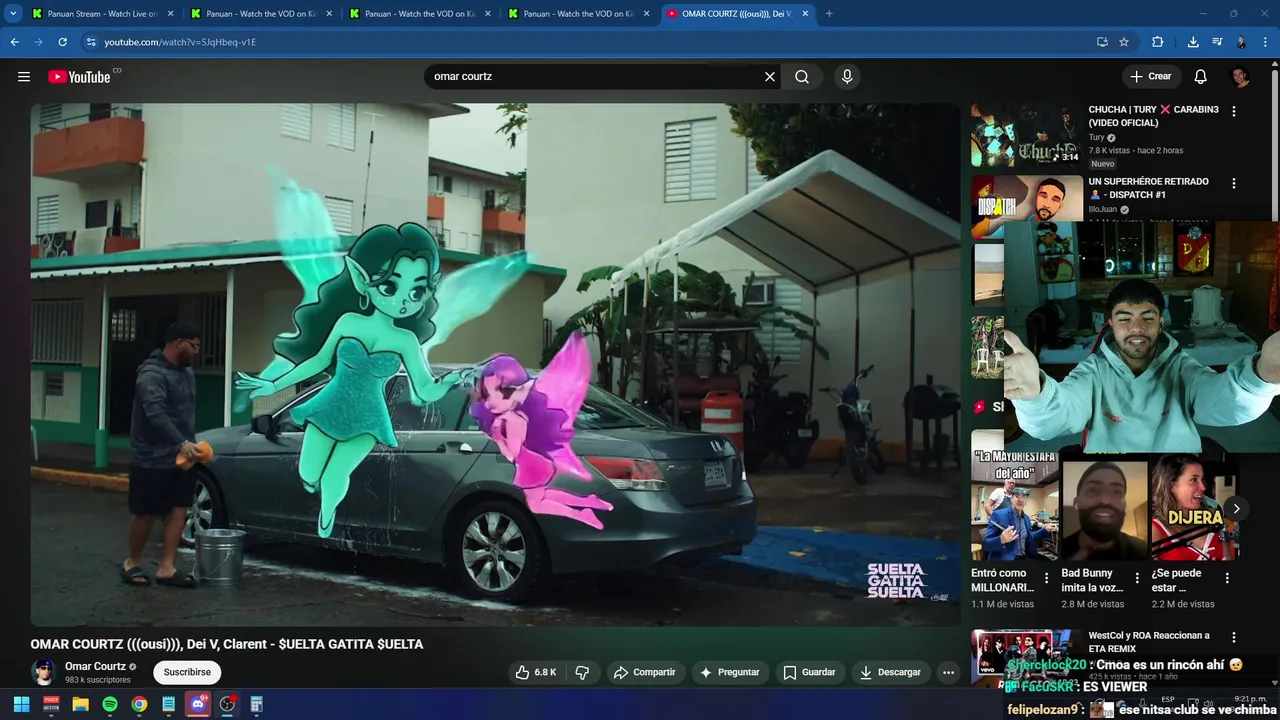The width and height of the screenshot is (1280, 720).
Task: Install app icon in address bar
Action: [1102, 42]
